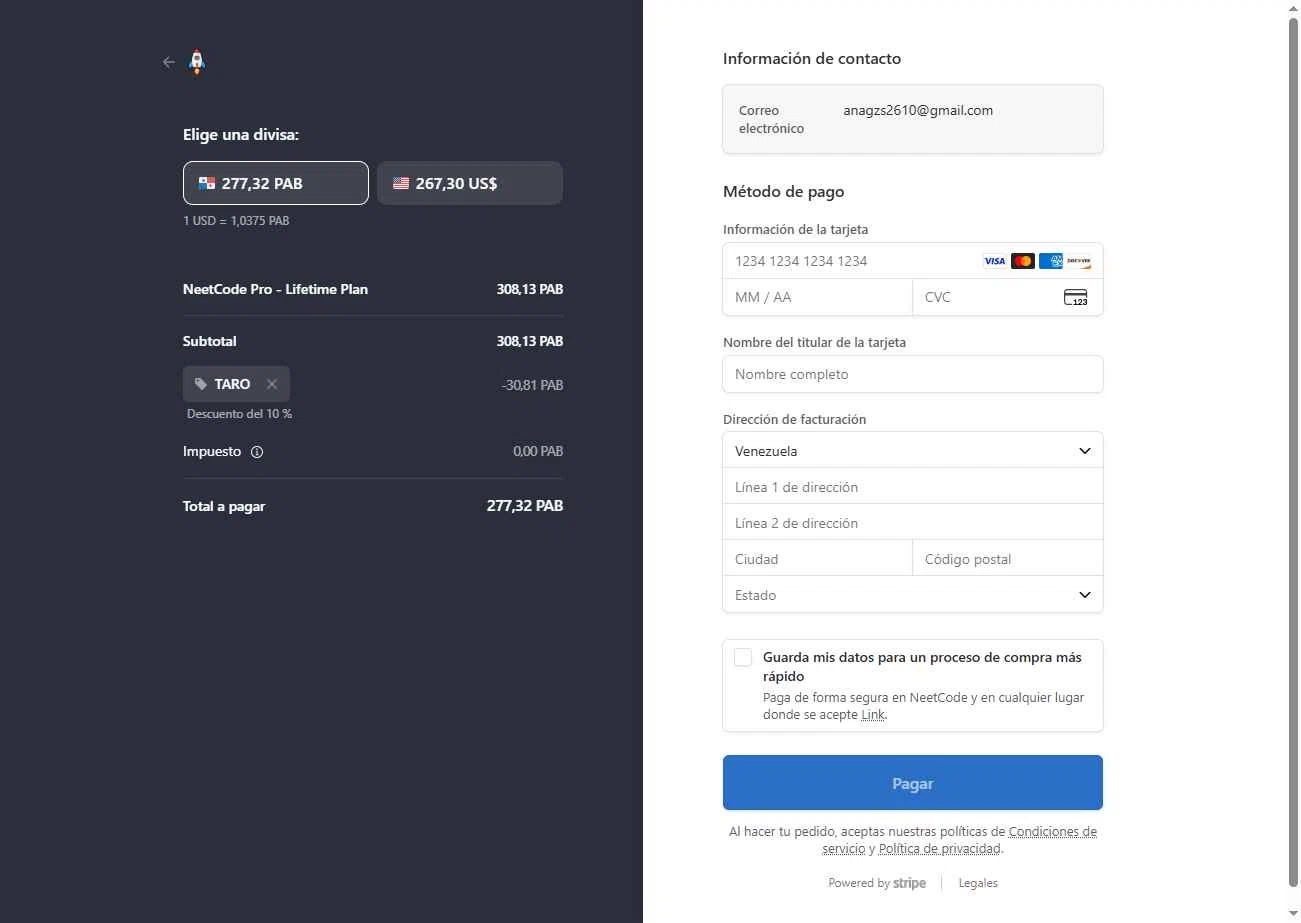
Task: Remove the TARO promo code
Action: pos(272,384)
